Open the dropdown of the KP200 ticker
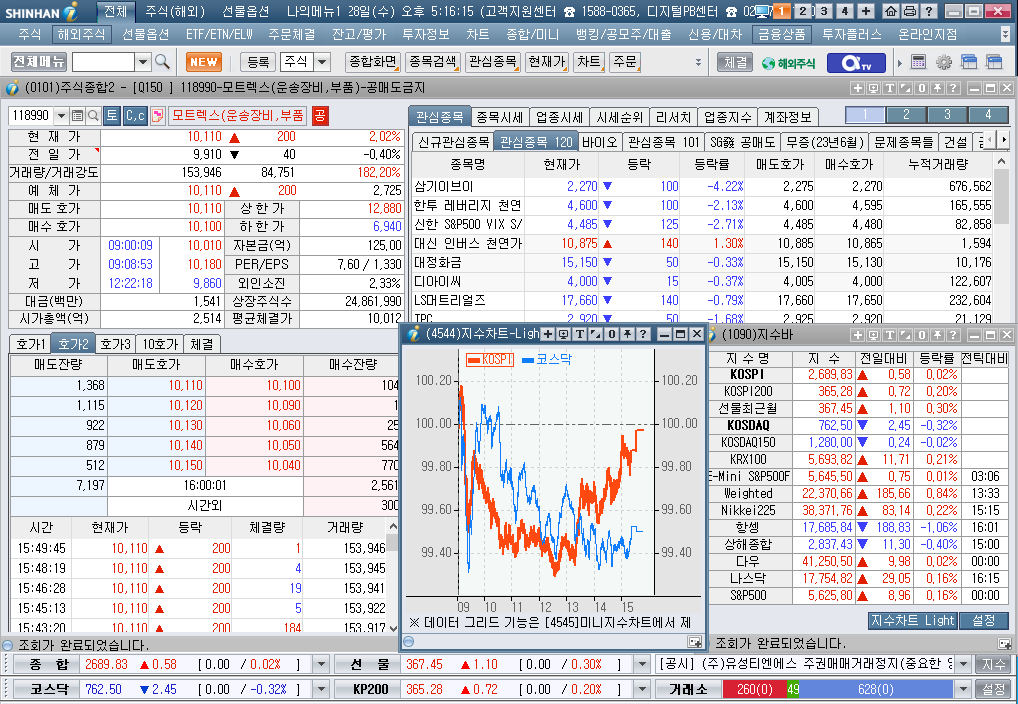This screenshot has height=704, width=1018. [641, 689]
